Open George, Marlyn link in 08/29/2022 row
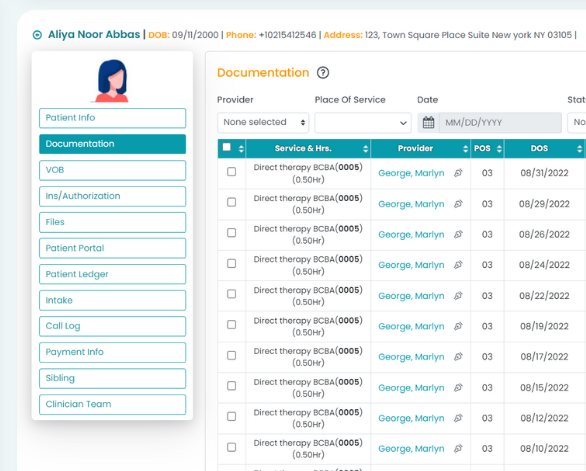Viewport: 586px width, 471px height. click(411, 204)
